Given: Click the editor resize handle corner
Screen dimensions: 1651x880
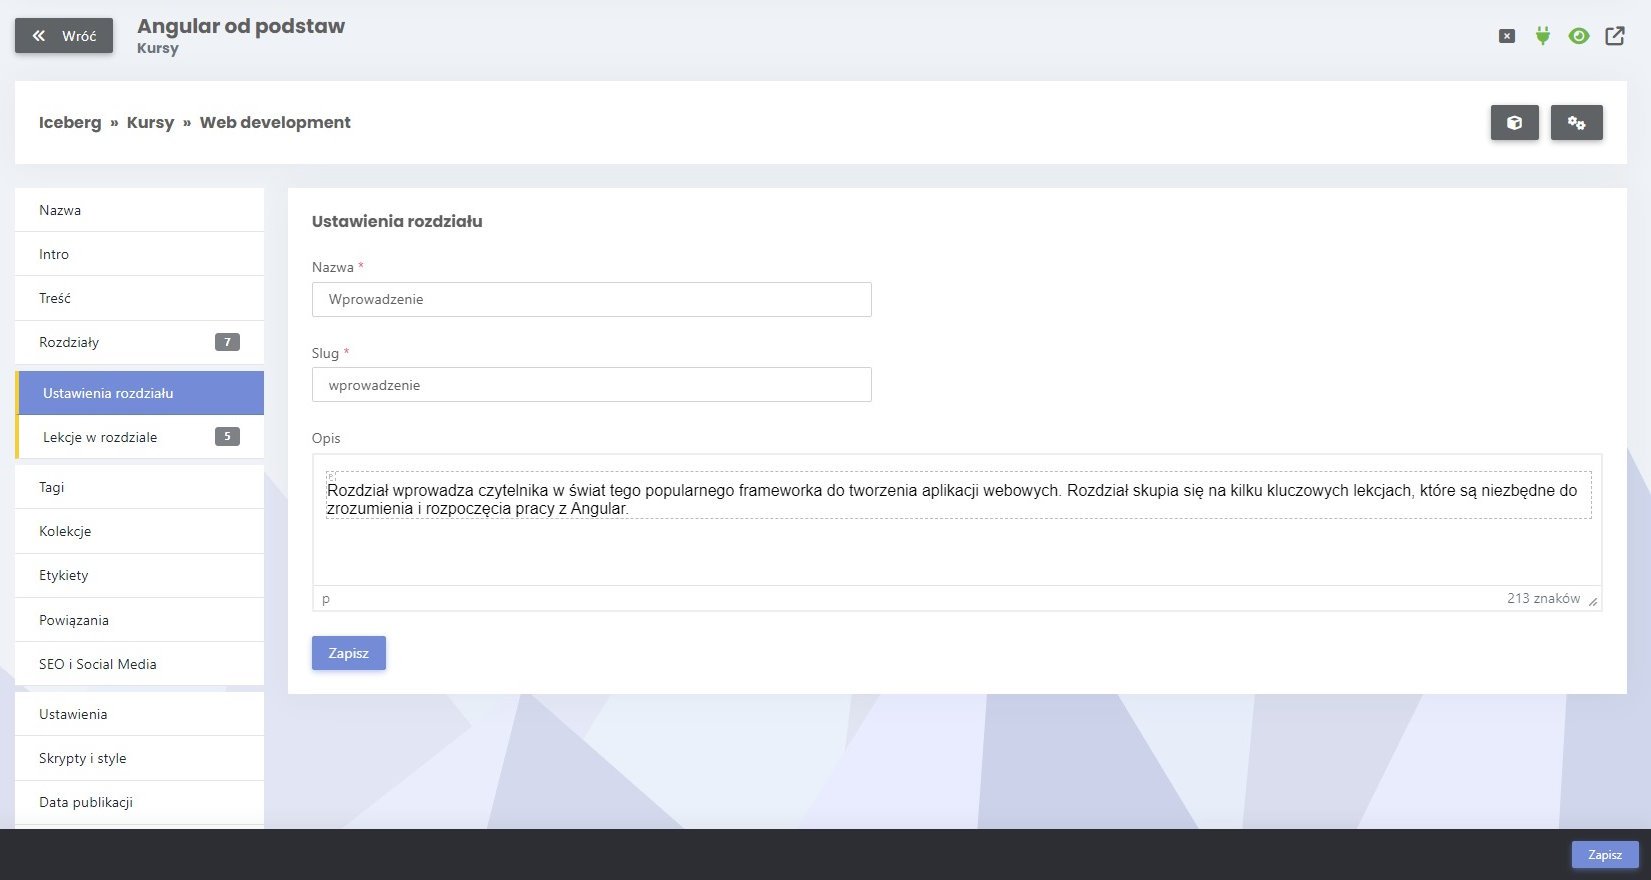Looking at the screenshot, I should tap(1593, 601).
